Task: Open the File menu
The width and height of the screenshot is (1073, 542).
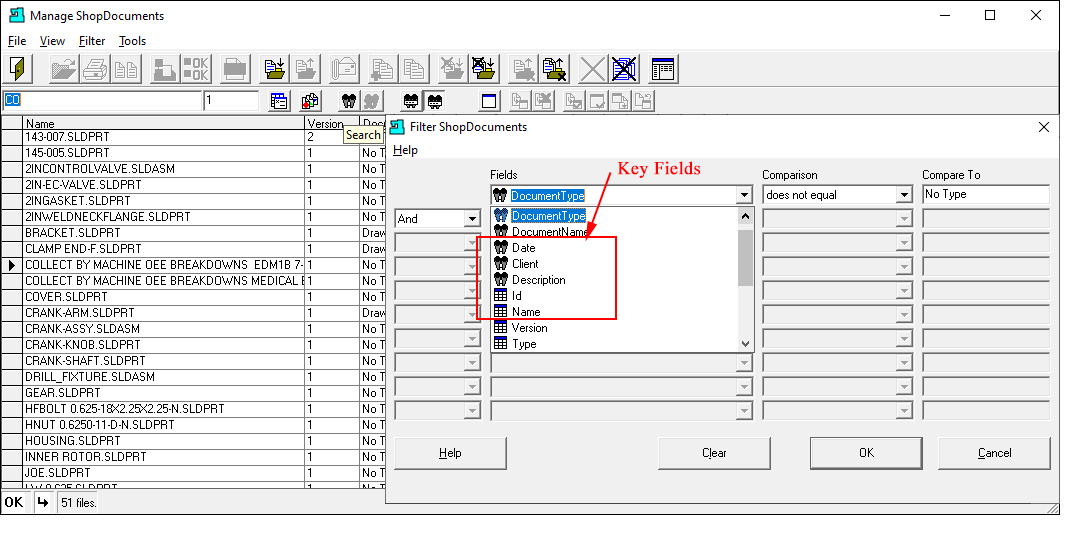Action: point(17,41)
